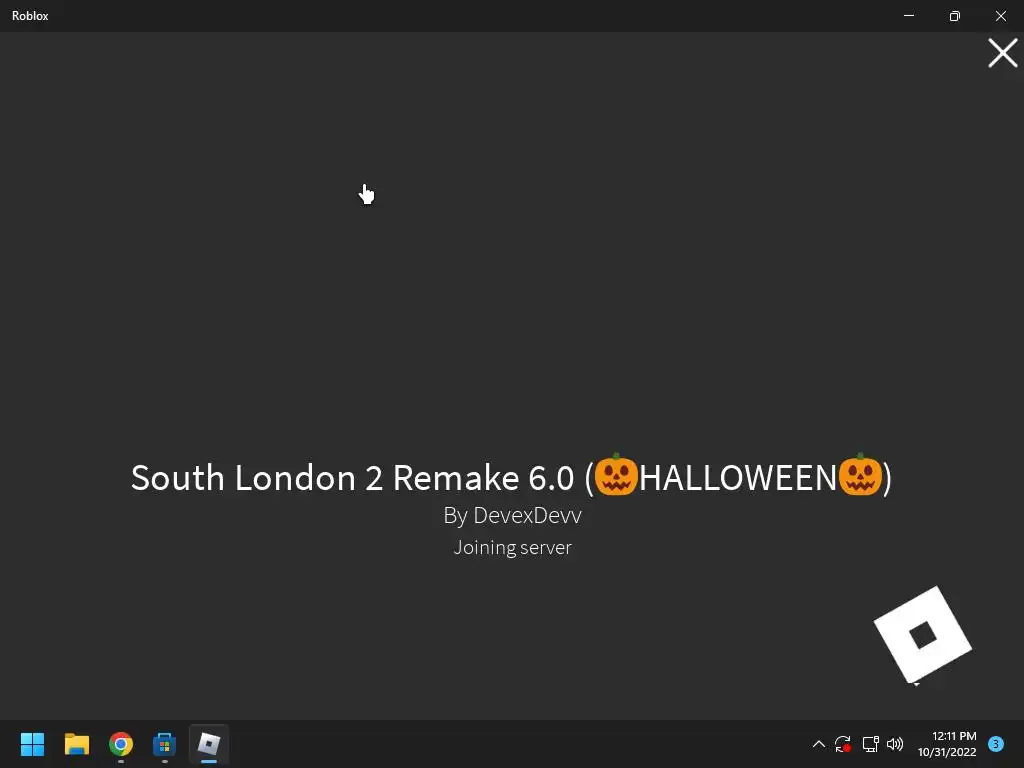Click the South London 2 Remake title
Screen dimensions: 1024x768
511,477
